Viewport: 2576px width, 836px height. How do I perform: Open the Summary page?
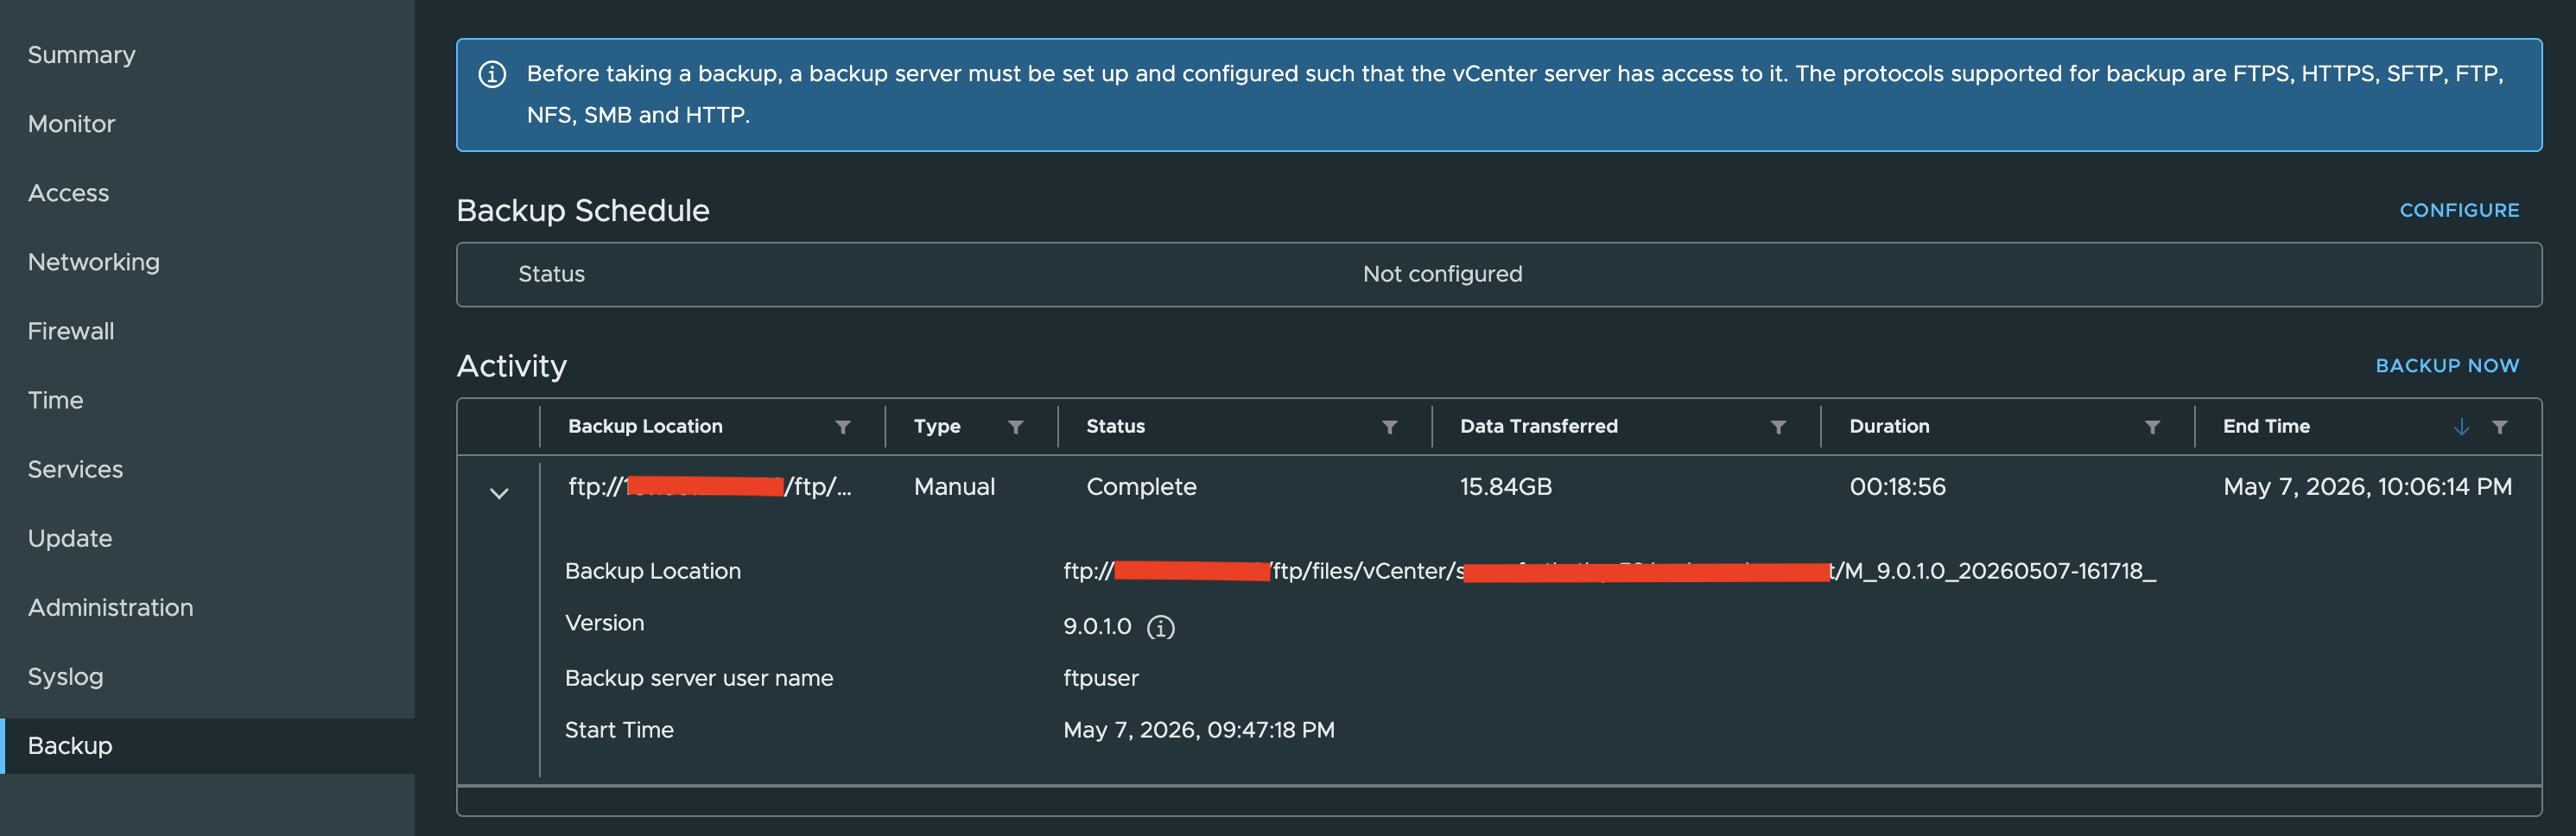pos(81,55)
